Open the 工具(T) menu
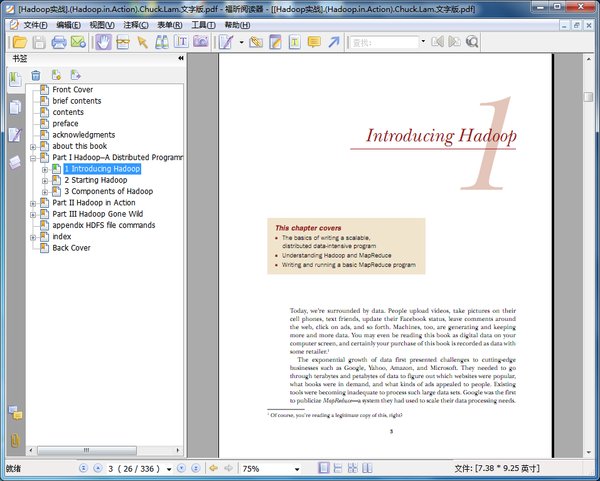Screen dimensions: 600x481 (203, 24)
